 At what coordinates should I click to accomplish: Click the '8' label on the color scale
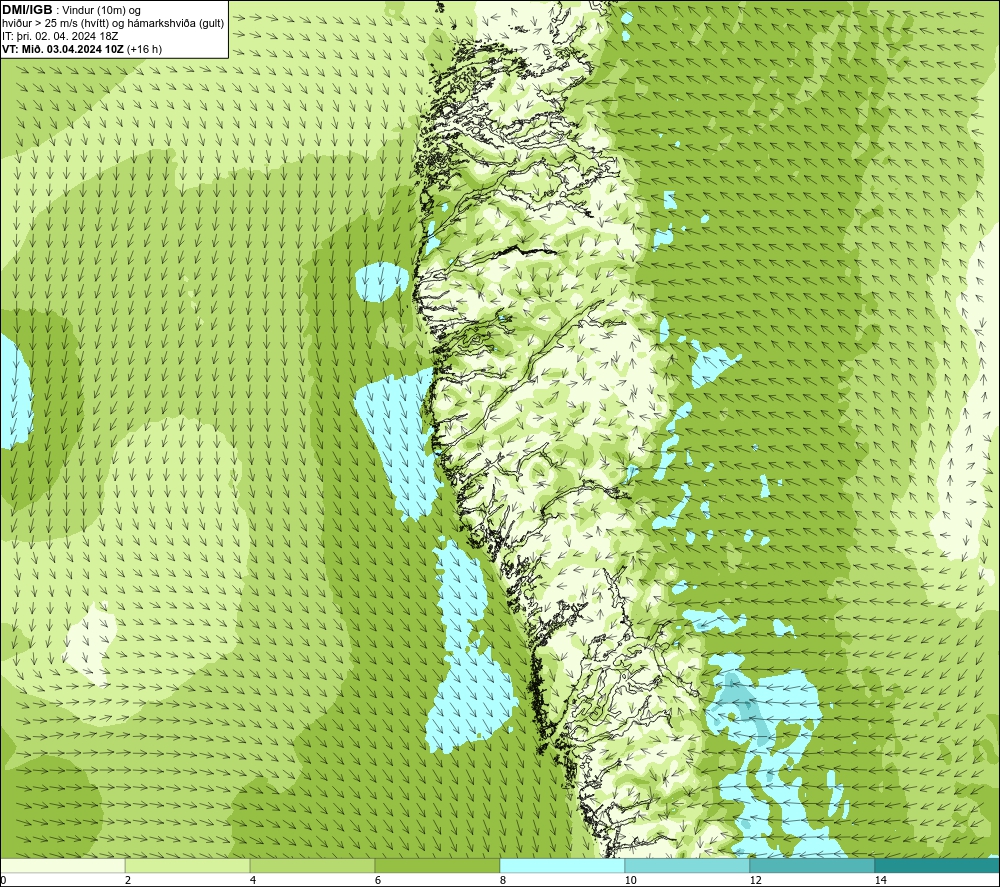pyautogui.click(x=503, y=880)
